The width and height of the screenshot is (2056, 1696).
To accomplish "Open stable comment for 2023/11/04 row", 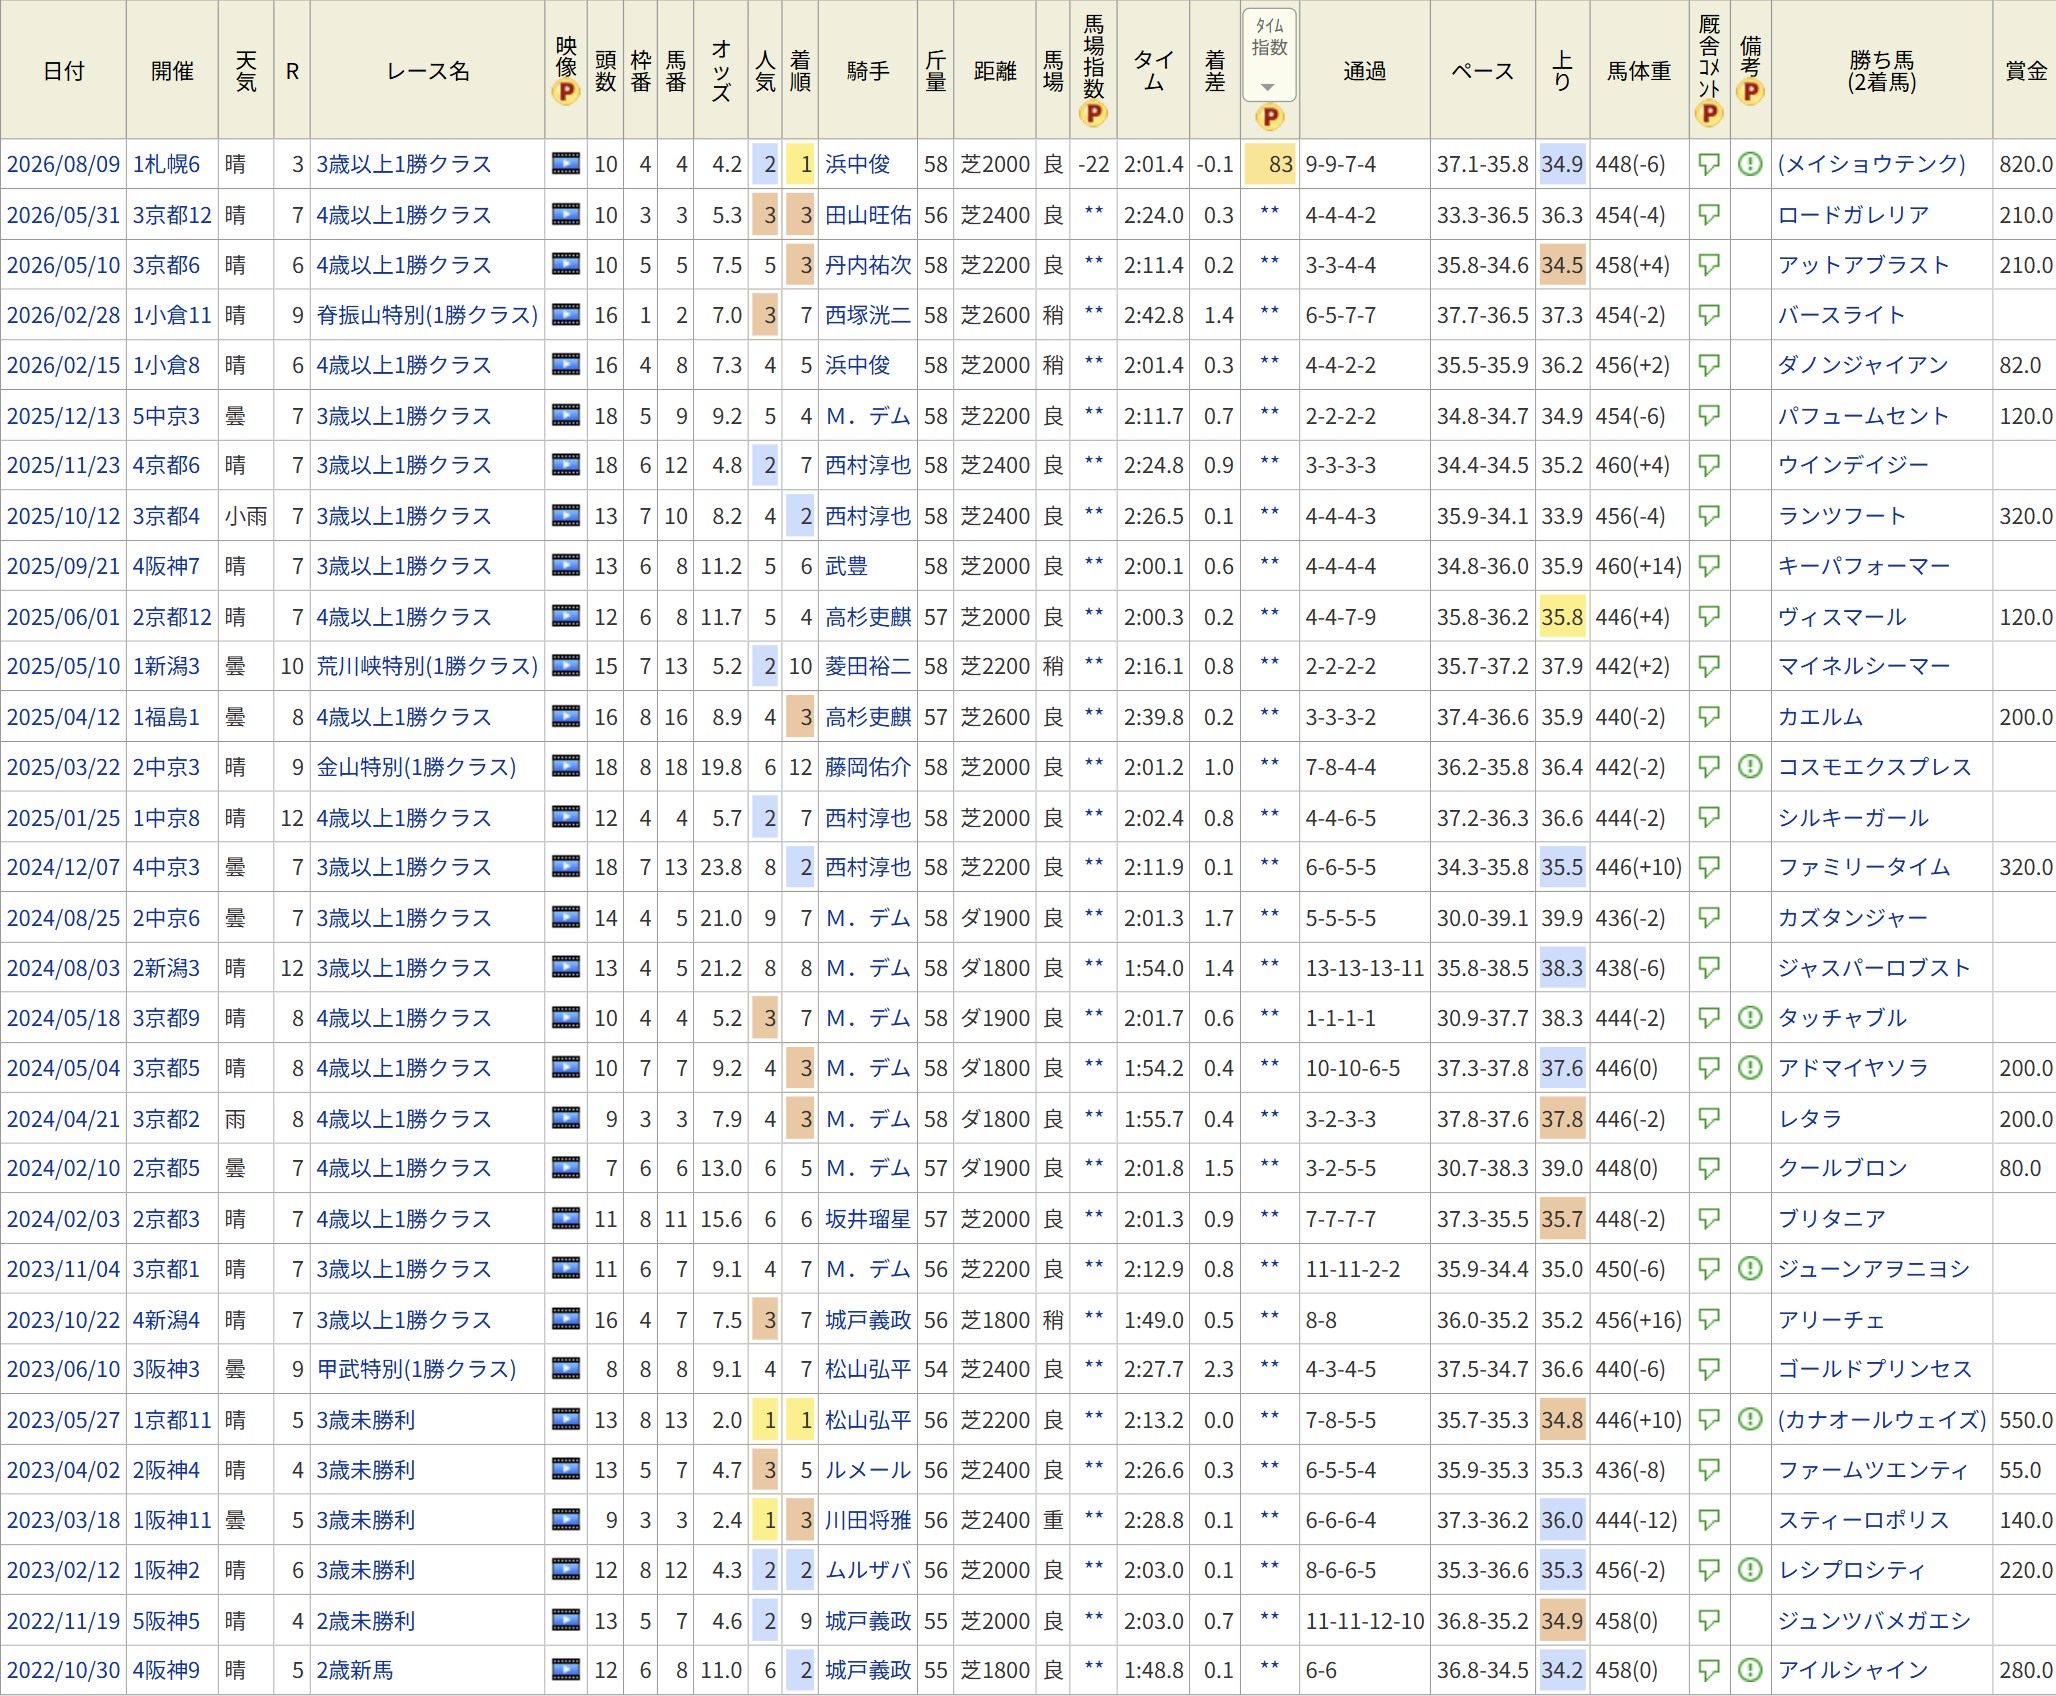I will (1709, 1269).
